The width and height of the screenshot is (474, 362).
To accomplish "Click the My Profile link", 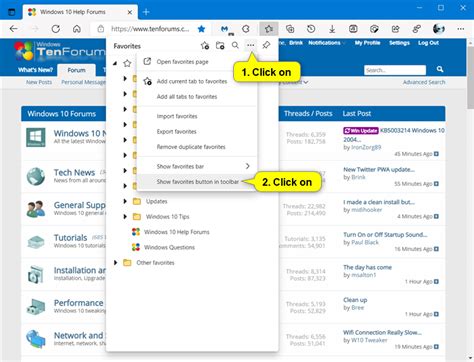I will [x=367, y=43].
